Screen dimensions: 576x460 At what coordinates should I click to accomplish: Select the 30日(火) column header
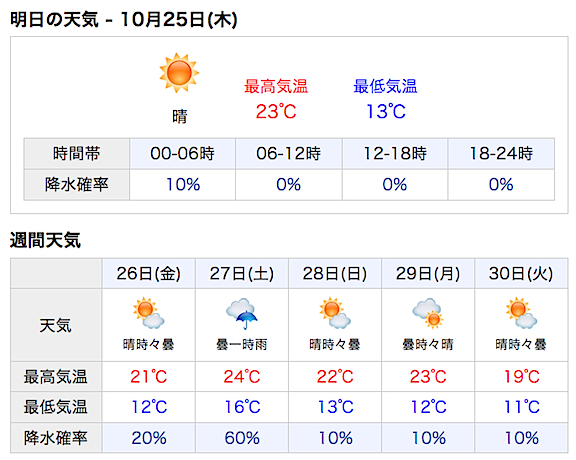click(x=521, y=274)
